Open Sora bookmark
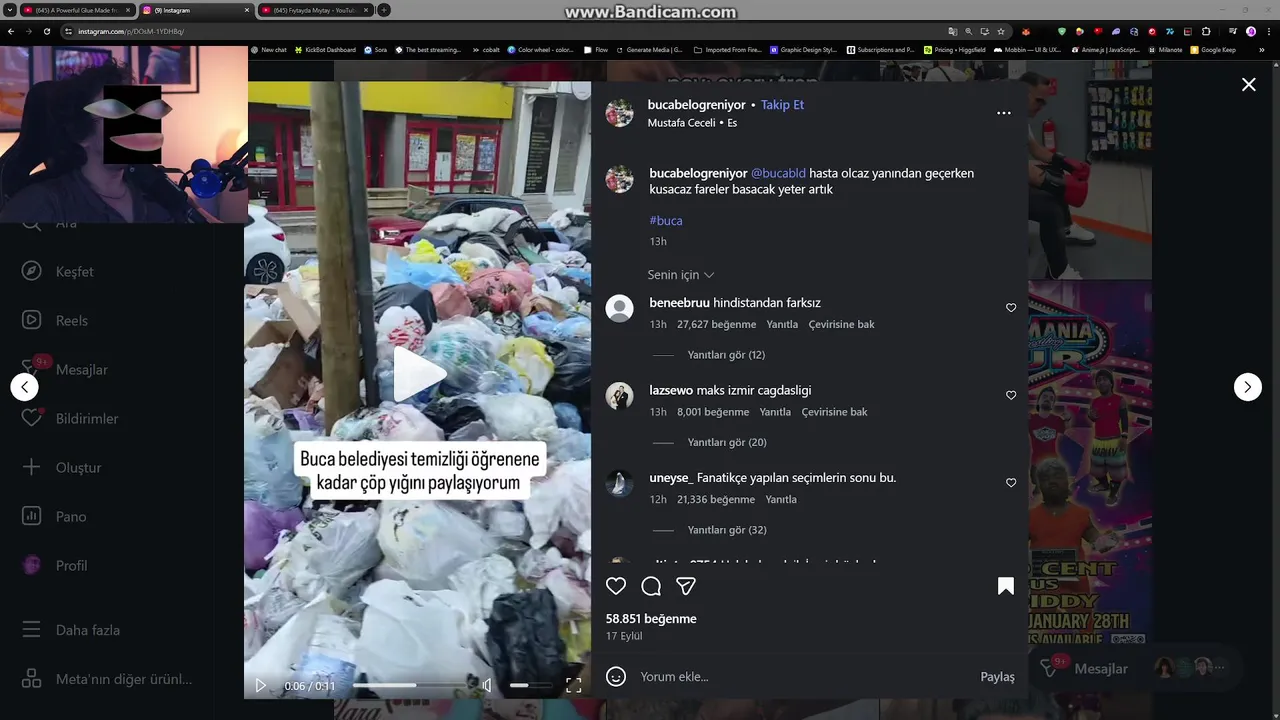This screenshot has height=720, width=1280. (376, 50)
